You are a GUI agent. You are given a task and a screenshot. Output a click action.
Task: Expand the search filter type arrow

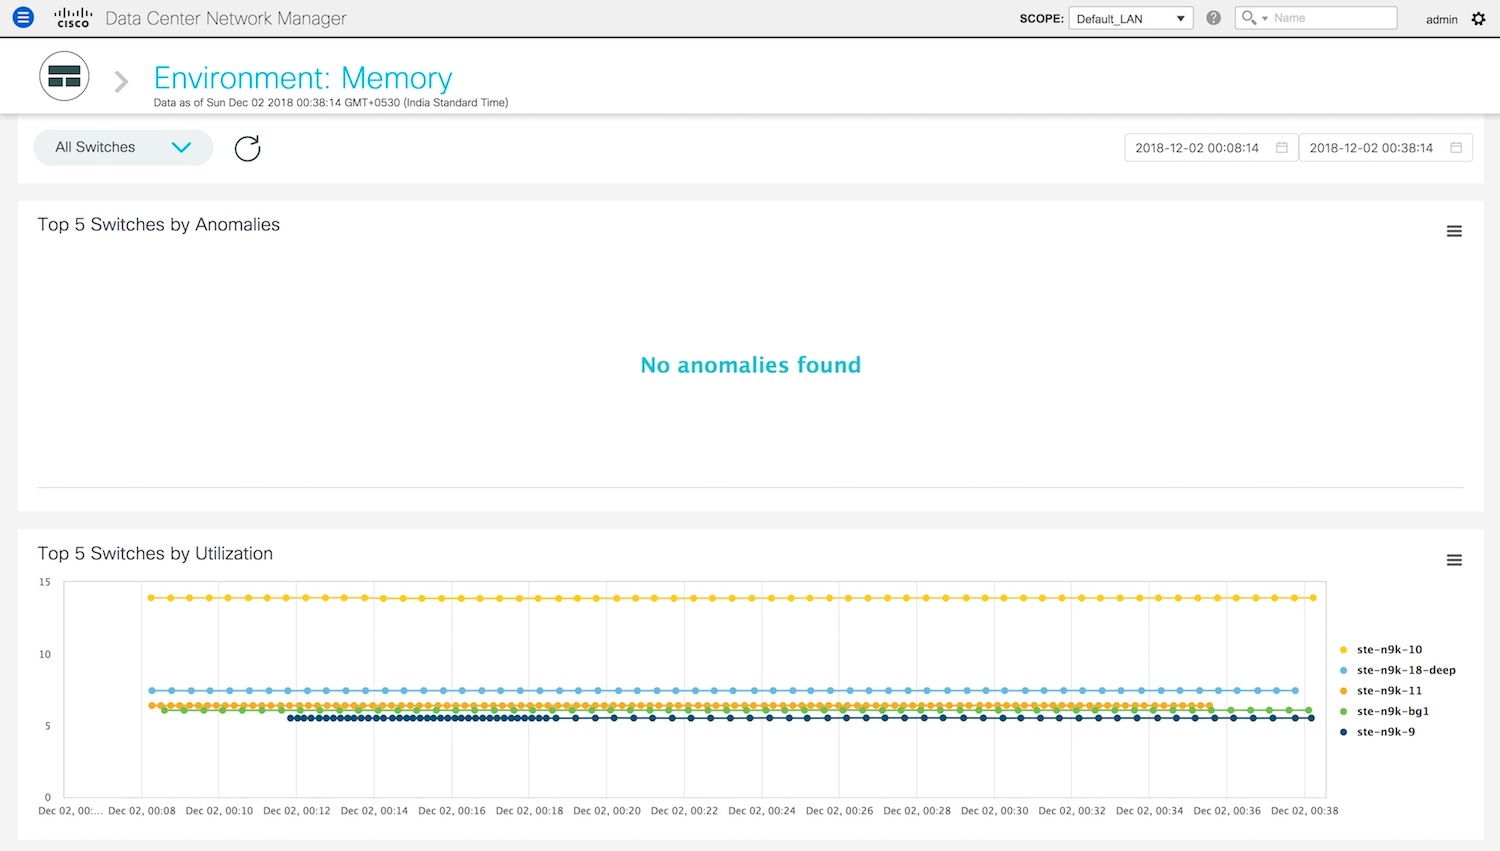coord(1264,19)
